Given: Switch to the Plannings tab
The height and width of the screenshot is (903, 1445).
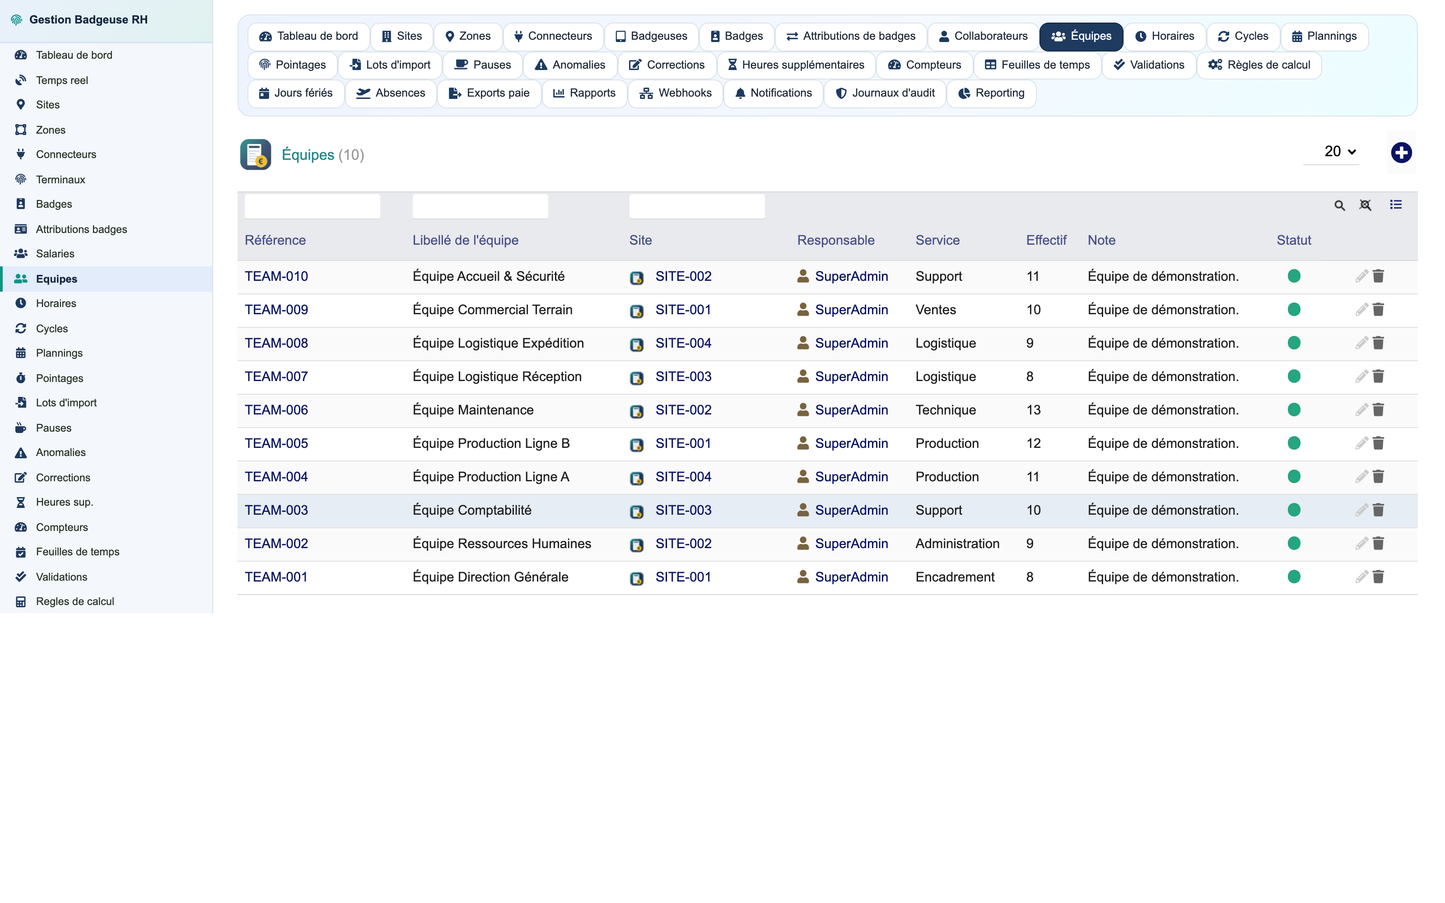Looking at the screenshot, I should click(1324, 36).
